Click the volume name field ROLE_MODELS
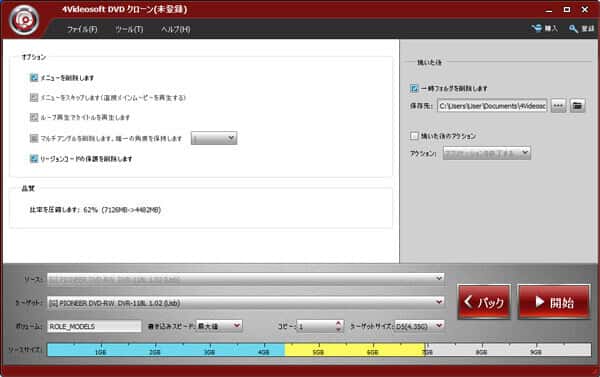Screen dimensions: 600x377 [x=94, y=326]
